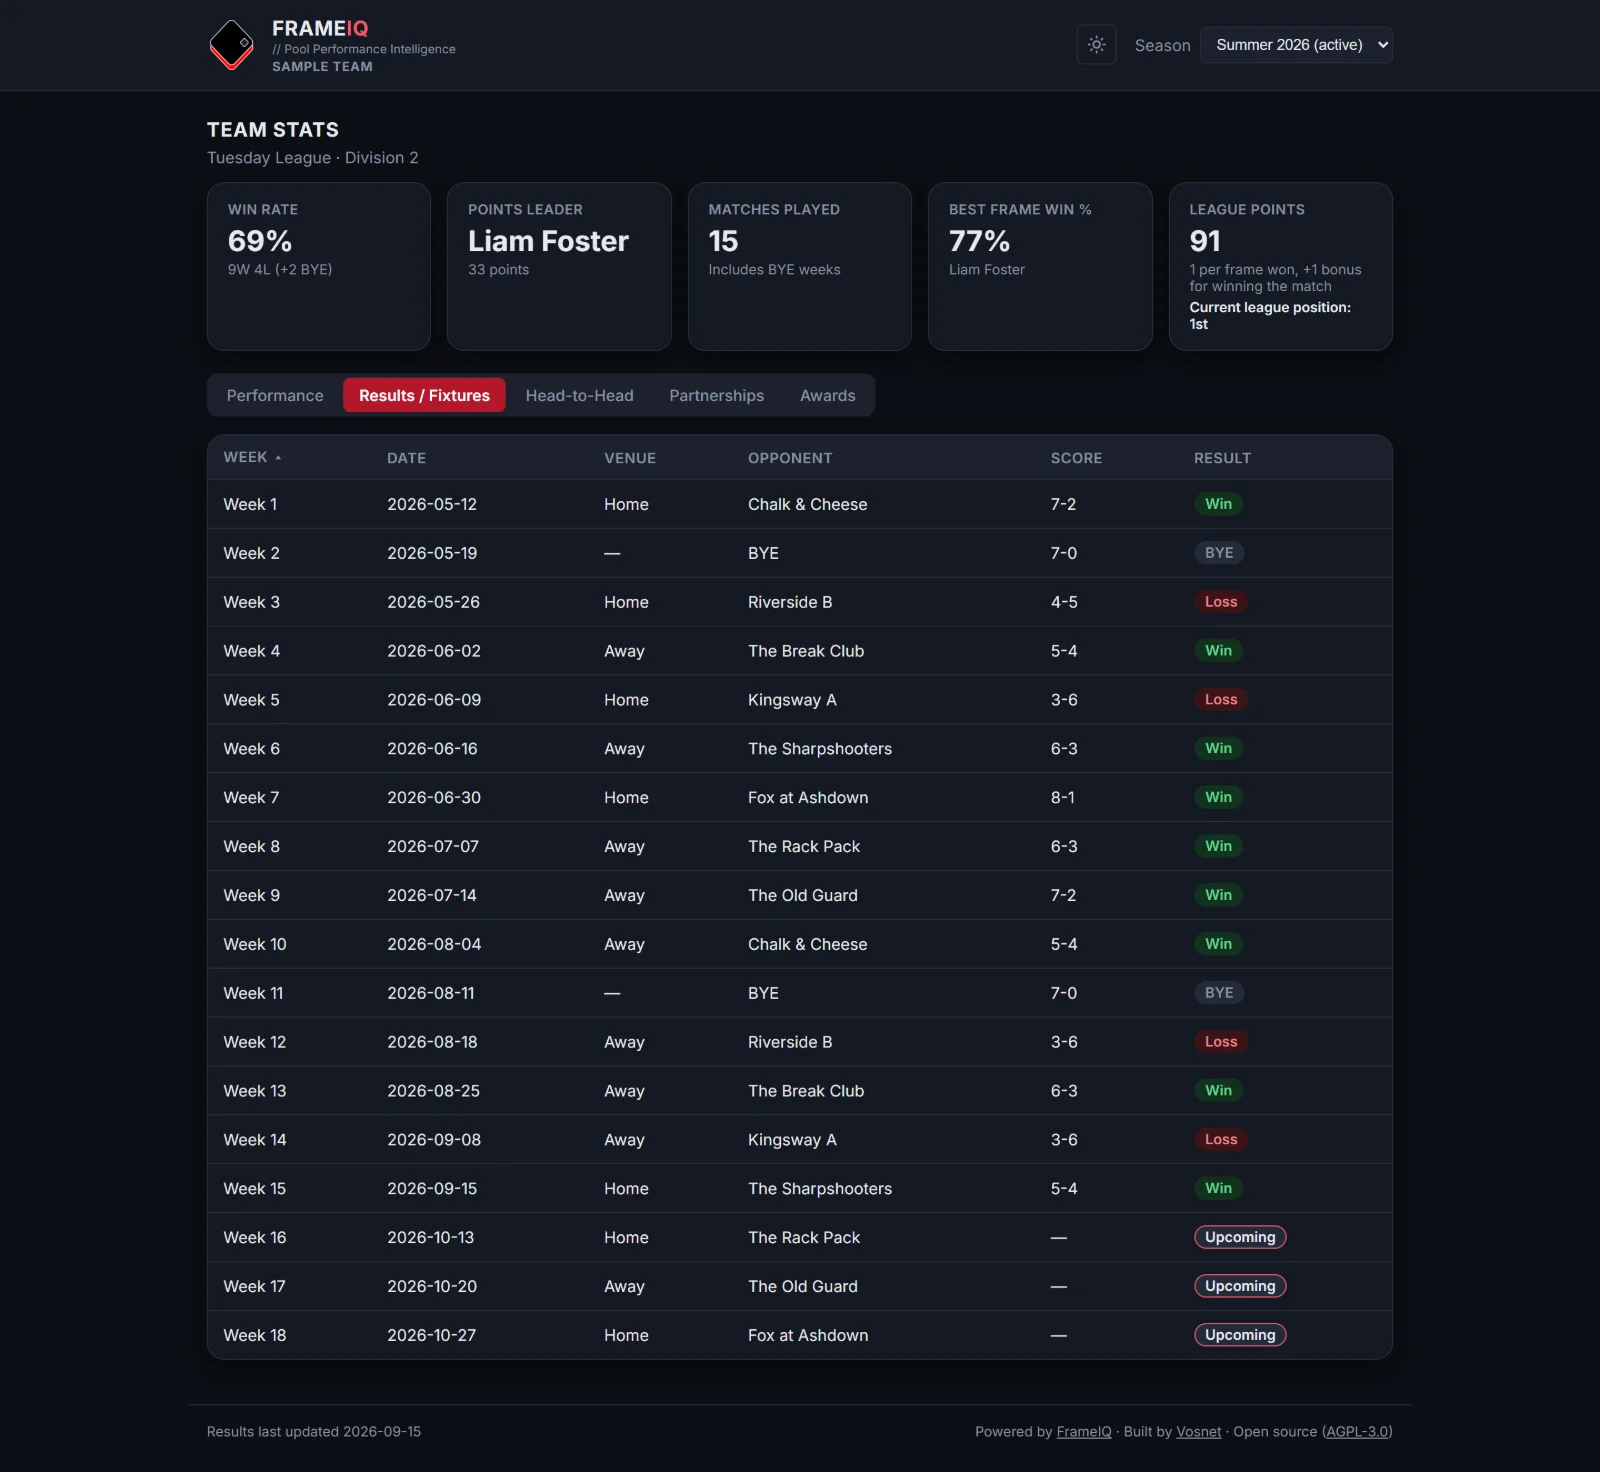Click the Best Frame Win 77% card
The width and height of the screenshot is (1600, 1472).
[1040, 266]
